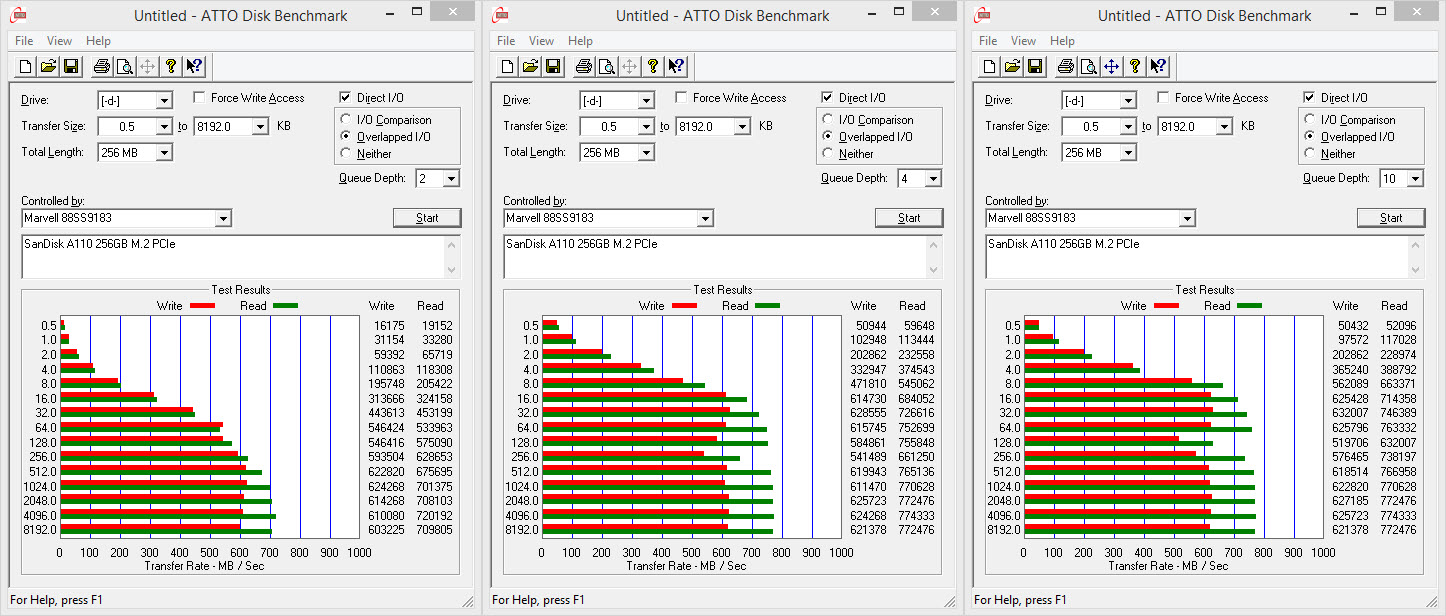
Task: Open Print Preview icon in Queue Depth 10 window
Action: tap(1088, 67)
